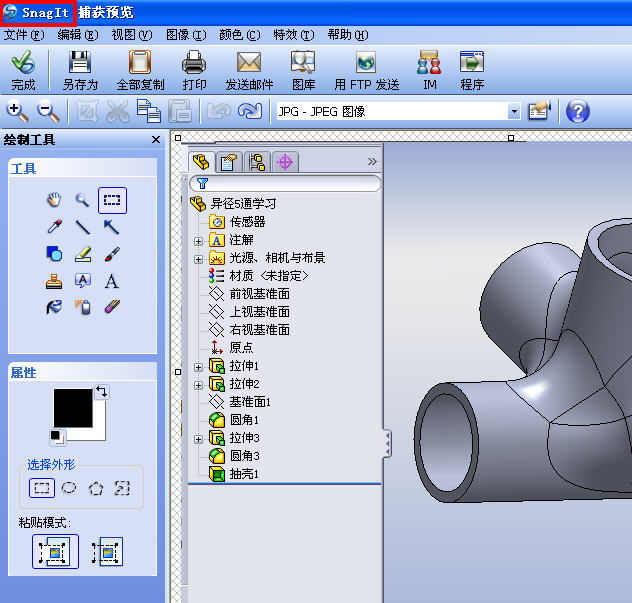Screen dimensions: 632x603
Task: Reset to default black-white colors
Action: click(x=56, y=437)
